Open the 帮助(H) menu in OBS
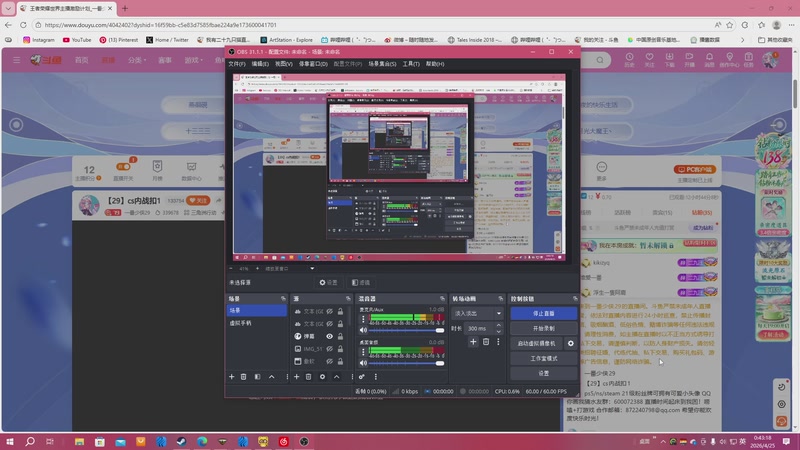The width and height of the screenshot is (800, 450). point(435,64)
